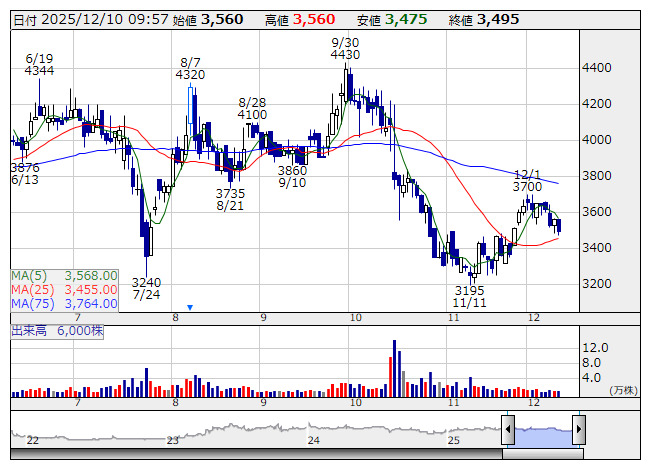Click the MA(75) 3,764.00 legend entry
Viewport: 653px width, 470px height.
point(65,304)
